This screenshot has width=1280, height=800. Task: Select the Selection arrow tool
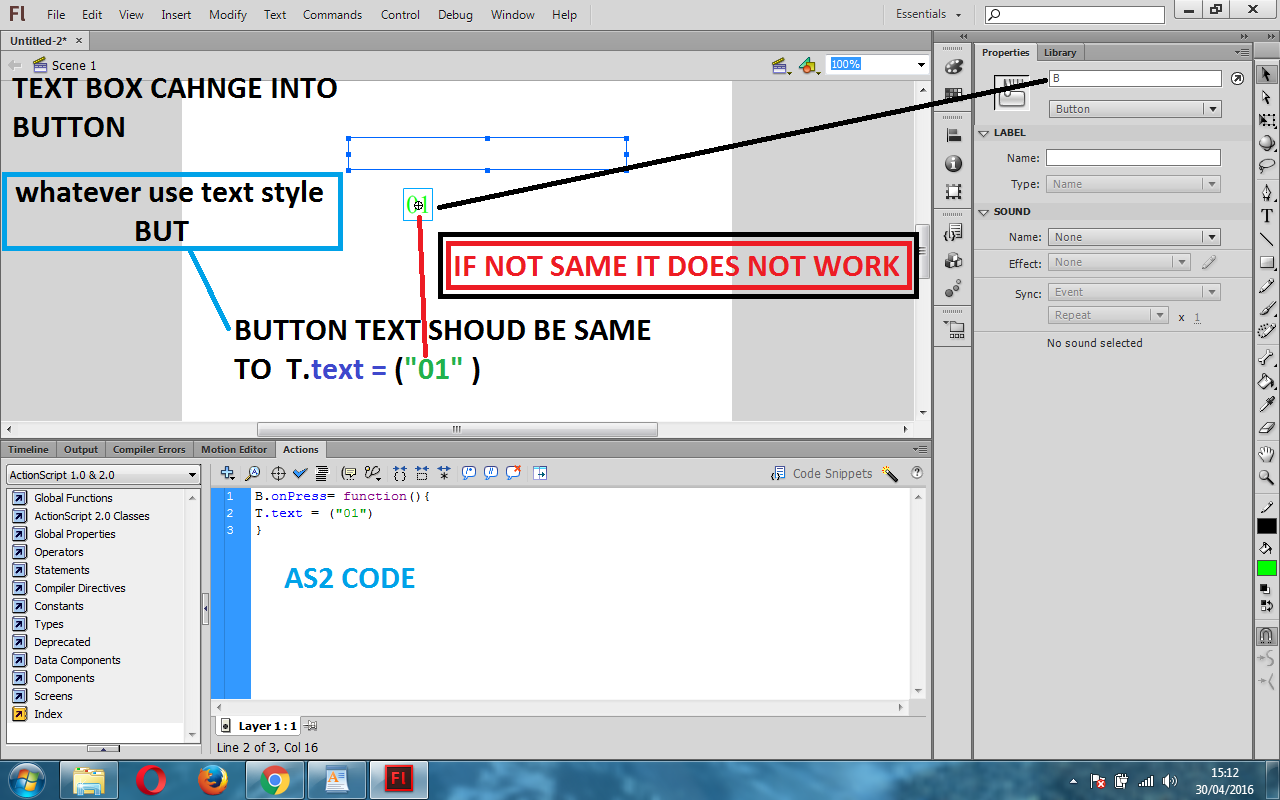click(1267, 75)
